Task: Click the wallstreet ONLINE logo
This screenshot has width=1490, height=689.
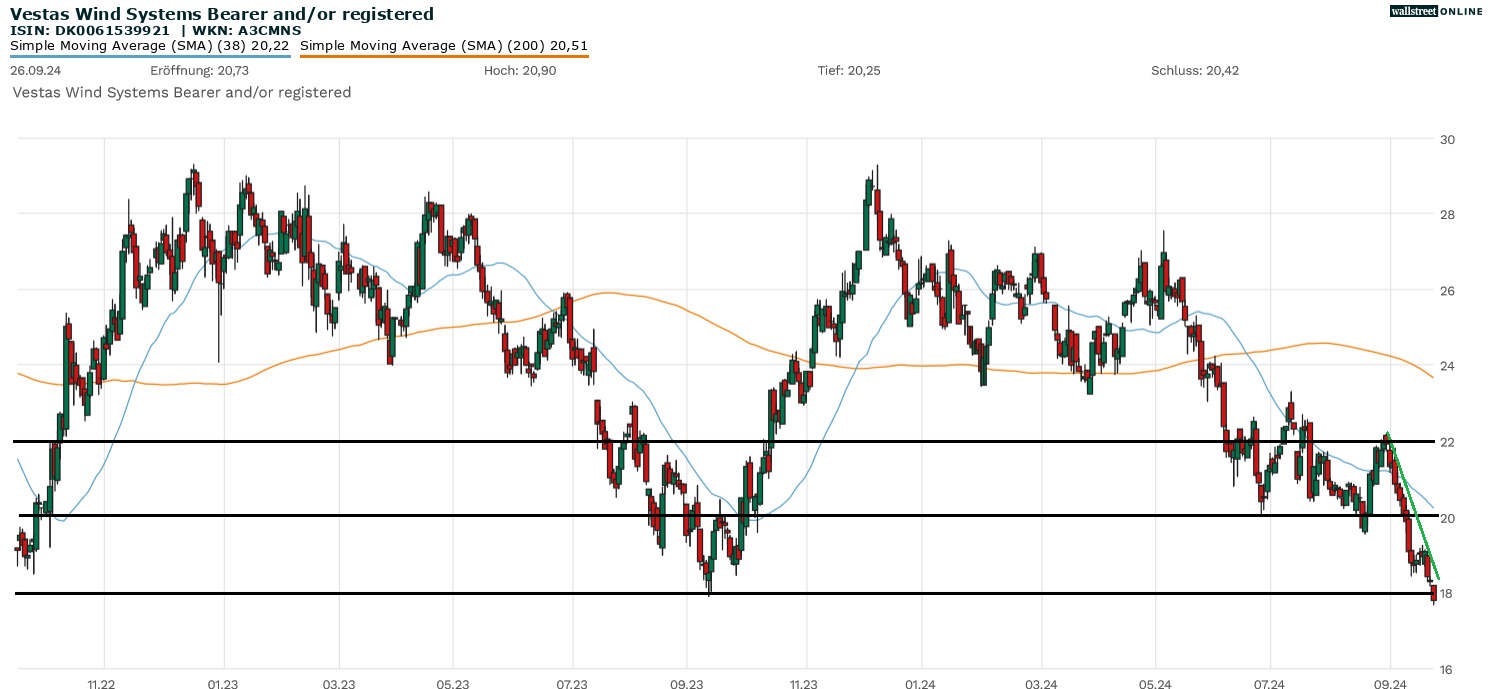Action: tap(1437, 11)
